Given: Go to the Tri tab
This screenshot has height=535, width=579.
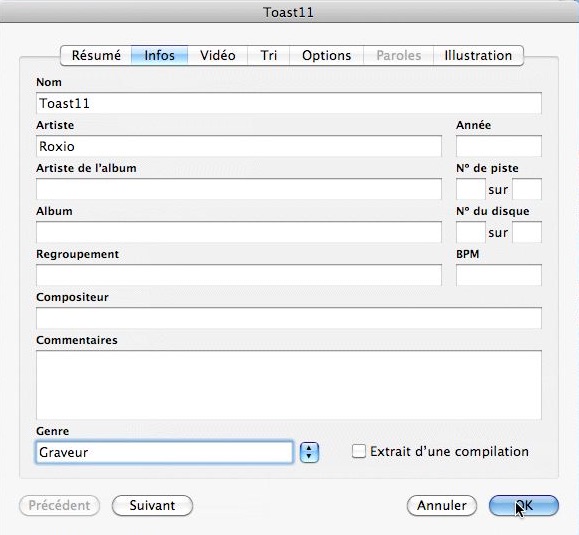Looking at the screenshot, I should pyautogui.click(x=268, y=56).
